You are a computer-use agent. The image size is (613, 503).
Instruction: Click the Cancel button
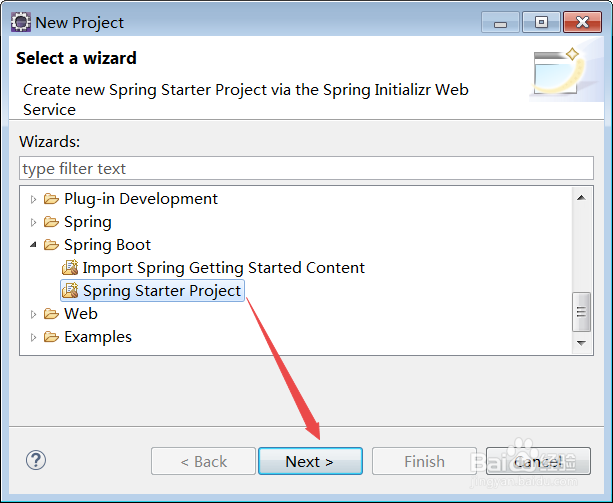point(538,461)
